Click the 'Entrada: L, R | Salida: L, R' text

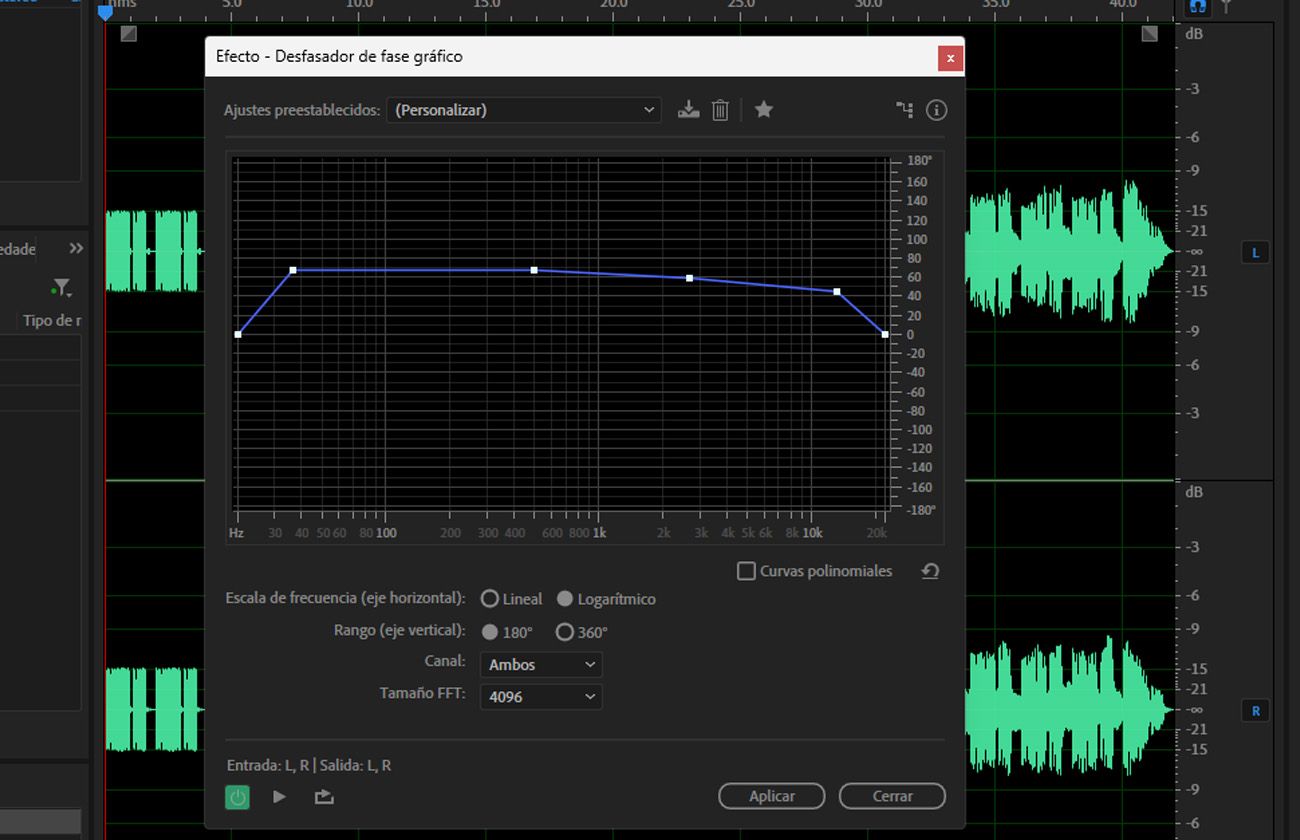pyautogui.click(x=309, y=765)
